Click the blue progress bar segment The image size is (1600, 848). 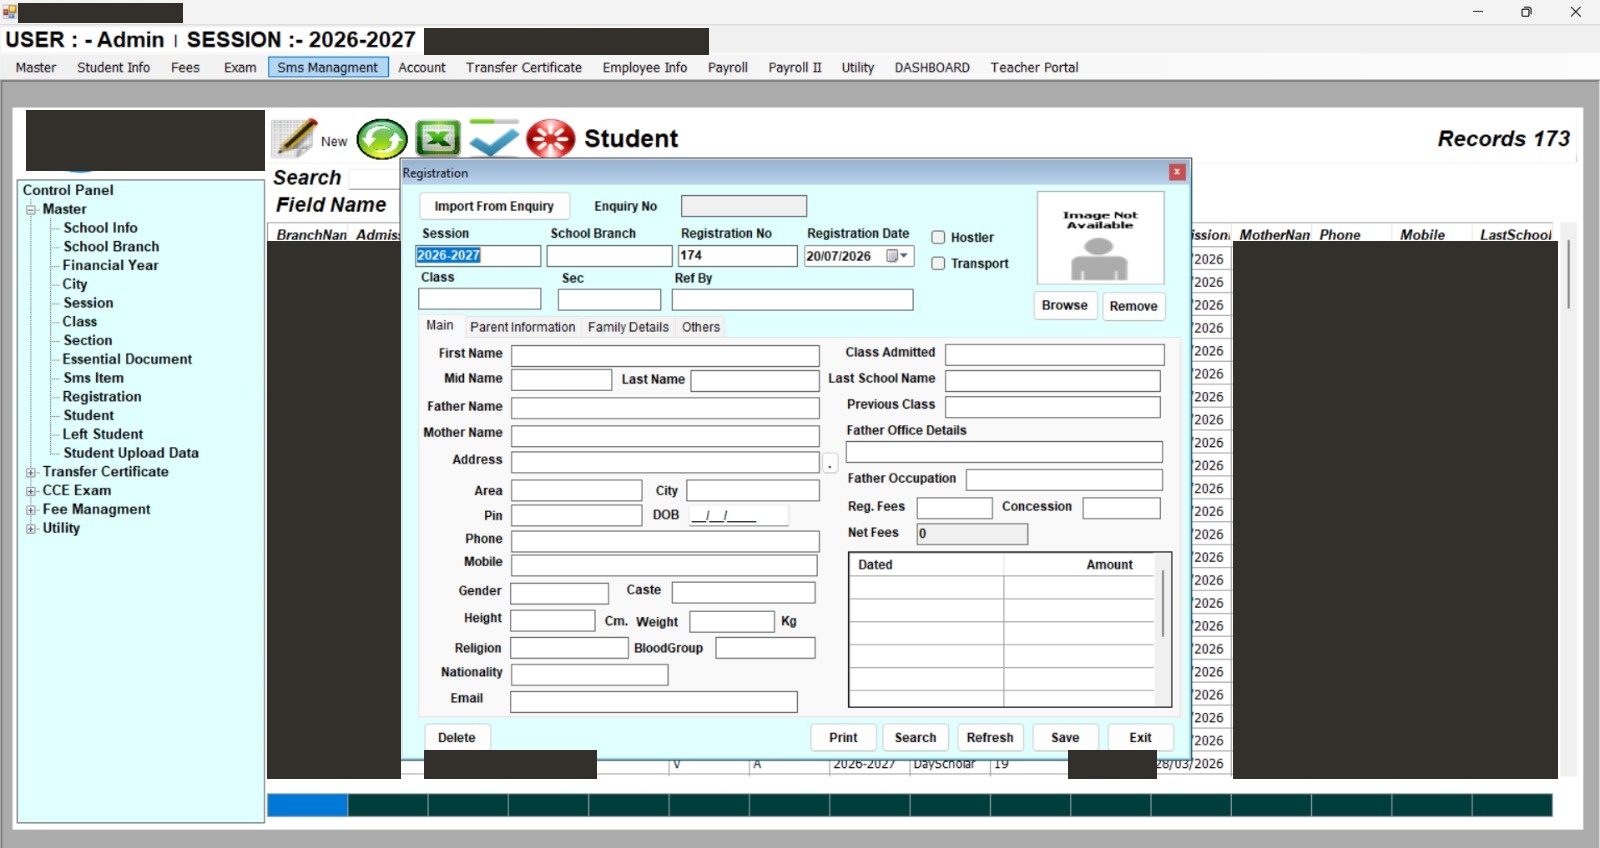pyautogui.click(x=307, y=805)
